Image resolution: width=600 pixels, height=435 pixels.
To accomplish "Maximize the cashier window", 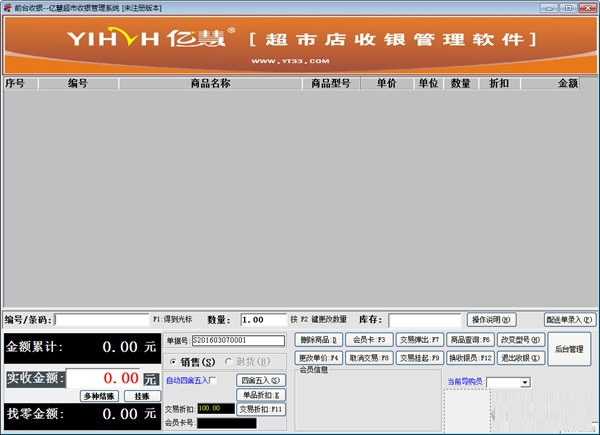I will (x=568, y=8).
